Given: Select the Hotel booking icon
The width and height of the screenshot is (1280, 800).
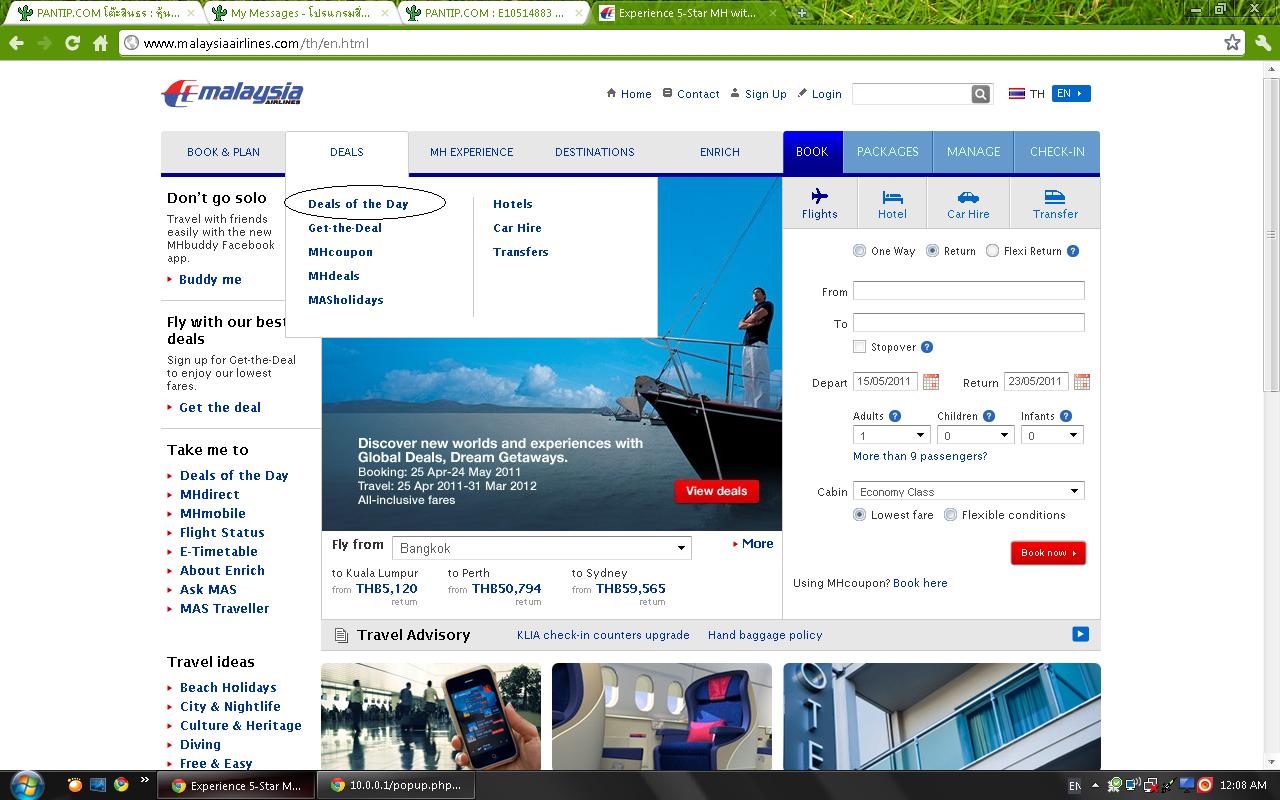Looking at the screenshot, I should 892,203.
